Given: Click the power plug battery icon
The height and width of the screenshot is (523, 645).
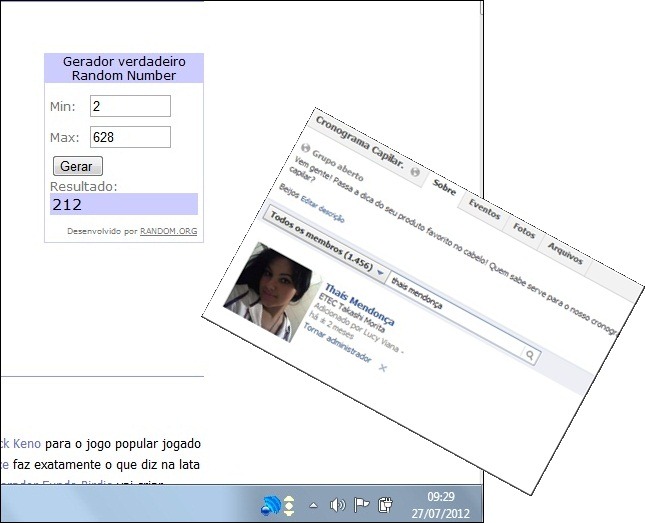Looking at the screenshot, I should [x=385, y=505].
